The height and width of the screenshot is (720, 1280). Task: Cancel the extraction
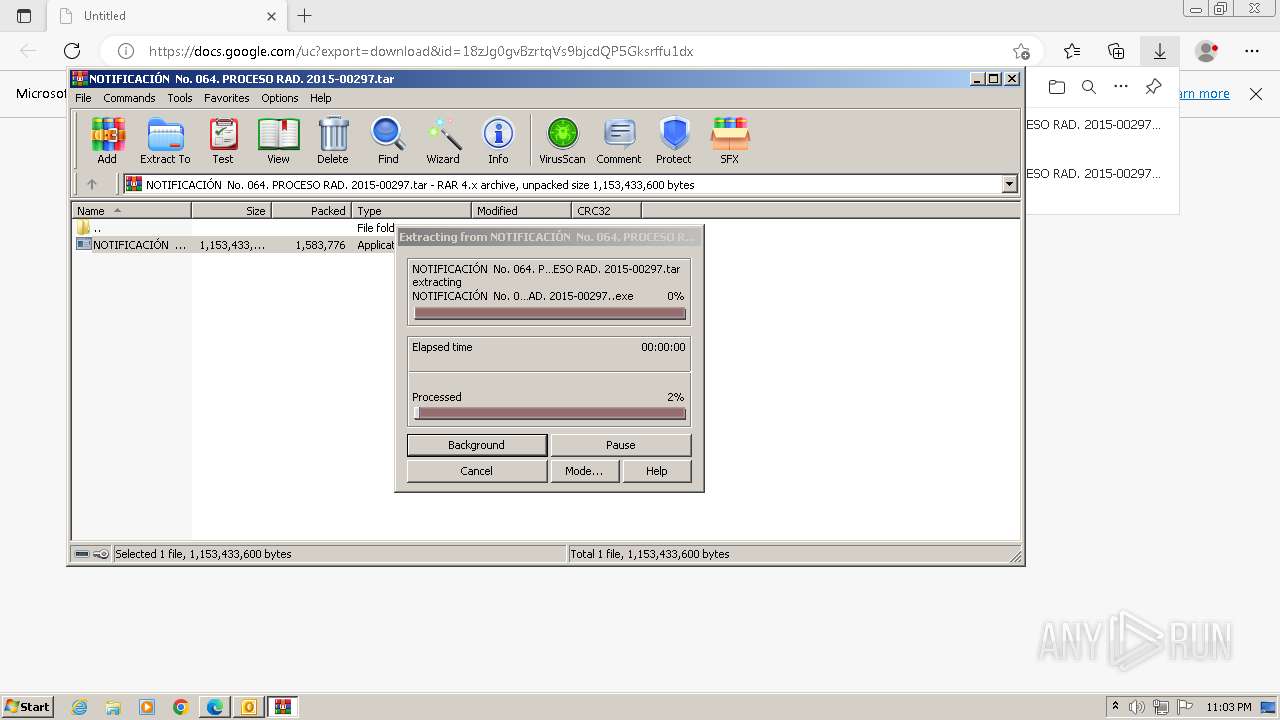click(x=477, y=471)
